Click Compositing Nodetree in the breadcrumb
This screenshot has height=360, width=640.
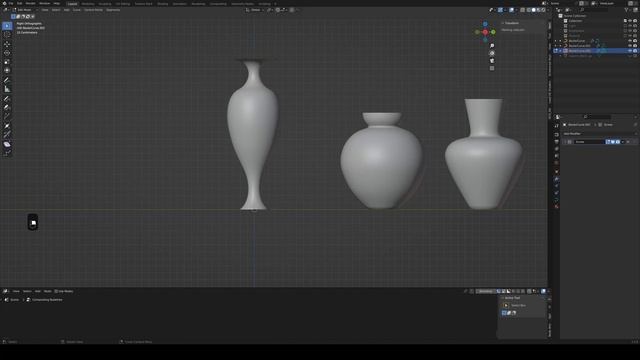[x=47, y=300]
